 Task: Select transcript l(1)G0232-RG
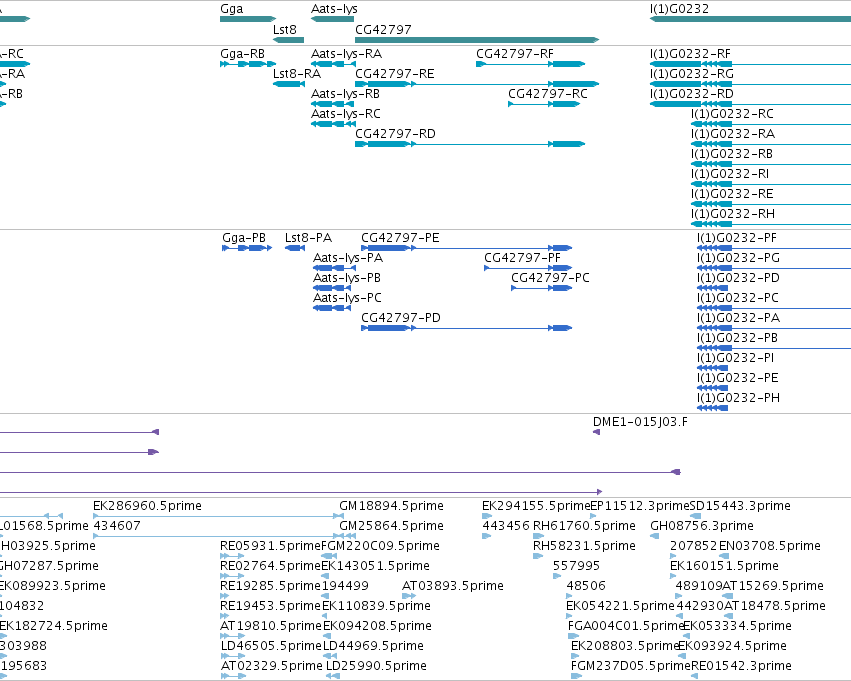[x=751, y=84]
